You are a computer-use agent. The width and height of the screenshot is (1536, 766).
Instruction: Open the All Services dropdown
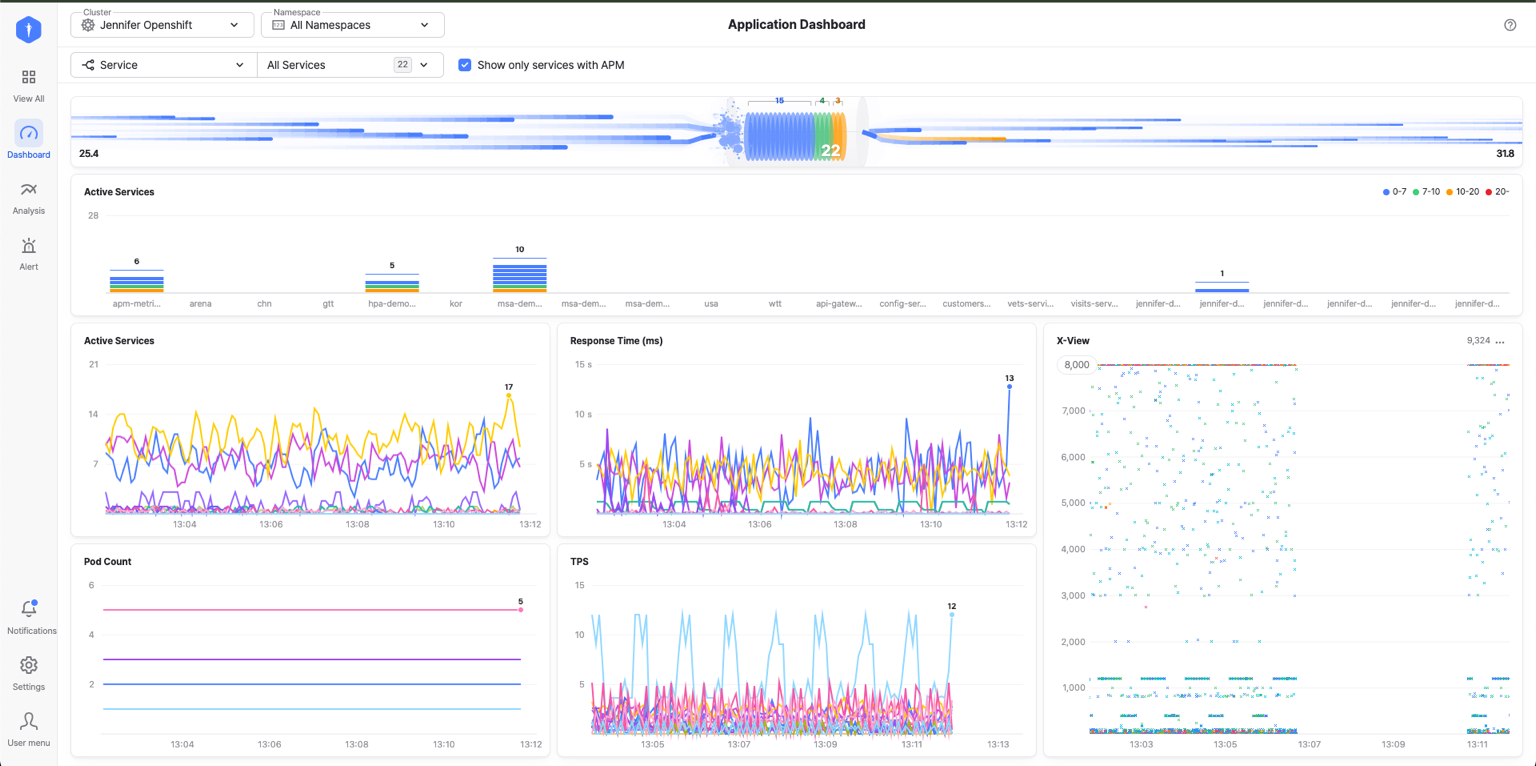point(350,65)
